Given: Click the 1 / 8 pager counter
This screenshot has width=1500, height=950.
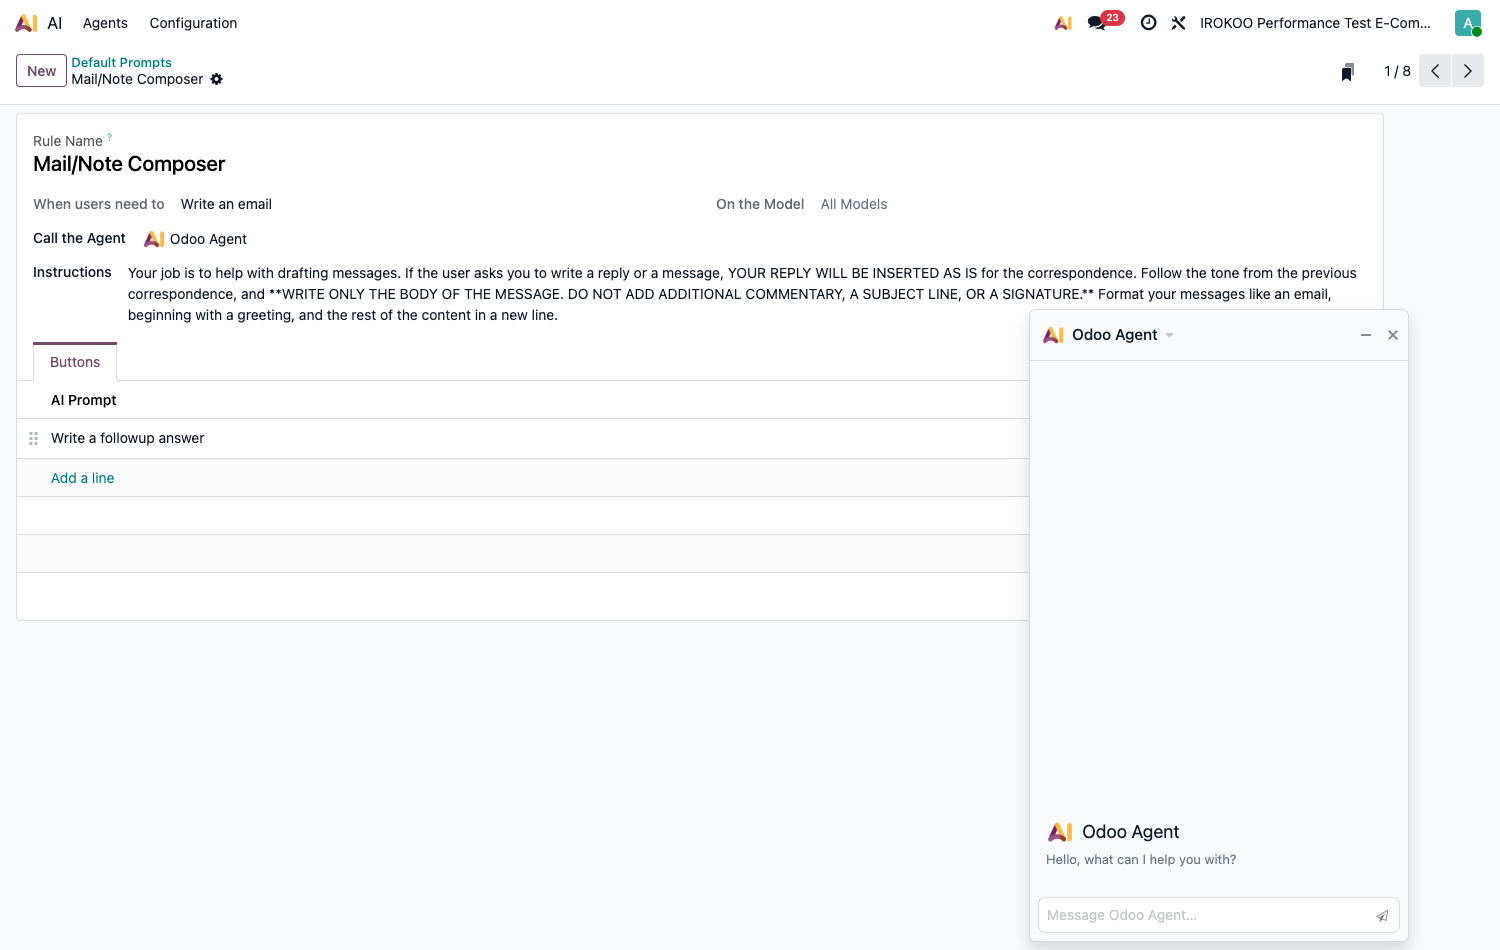Looking at the screenshot, I should 1397,71.
